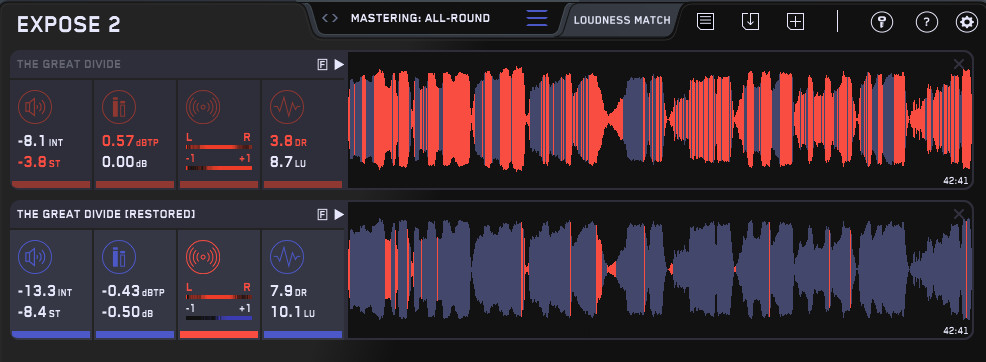This screenshot has height=362, width=986.
Task: Click the Mastering: All-Round preset name
Action: [x=420, y=18]
